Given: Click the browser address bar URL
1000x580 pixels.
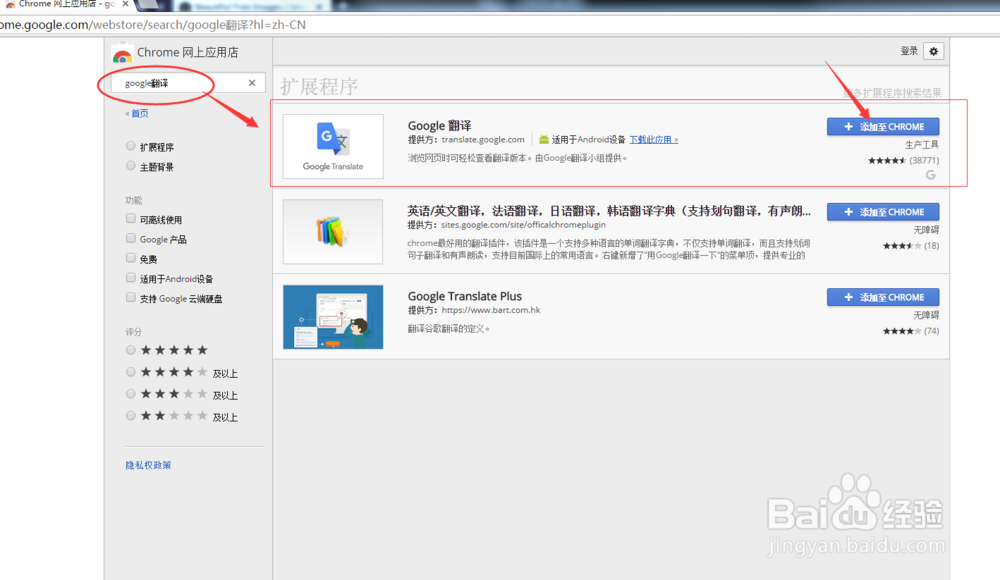Looking at the screenshot, I should tap(153, 25).
